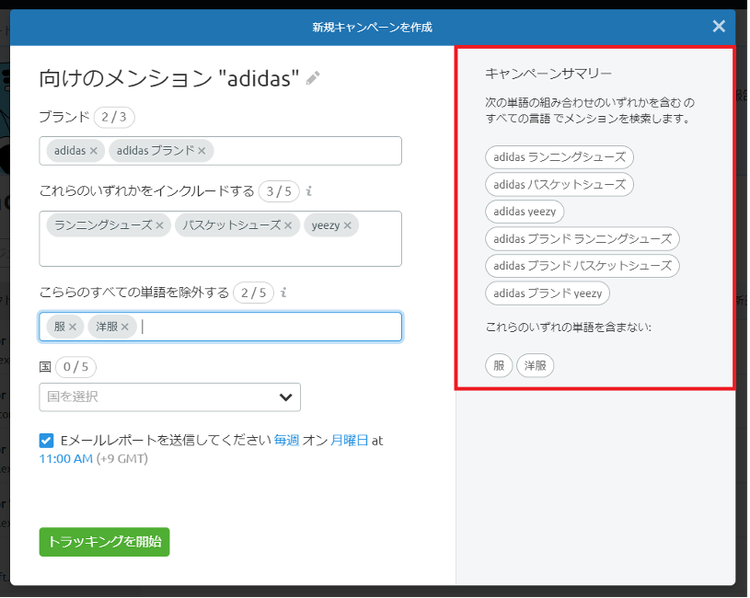Remove the '服' exclude tag
Viewport: 750px width, 598px height.
(x=73, y=327)
